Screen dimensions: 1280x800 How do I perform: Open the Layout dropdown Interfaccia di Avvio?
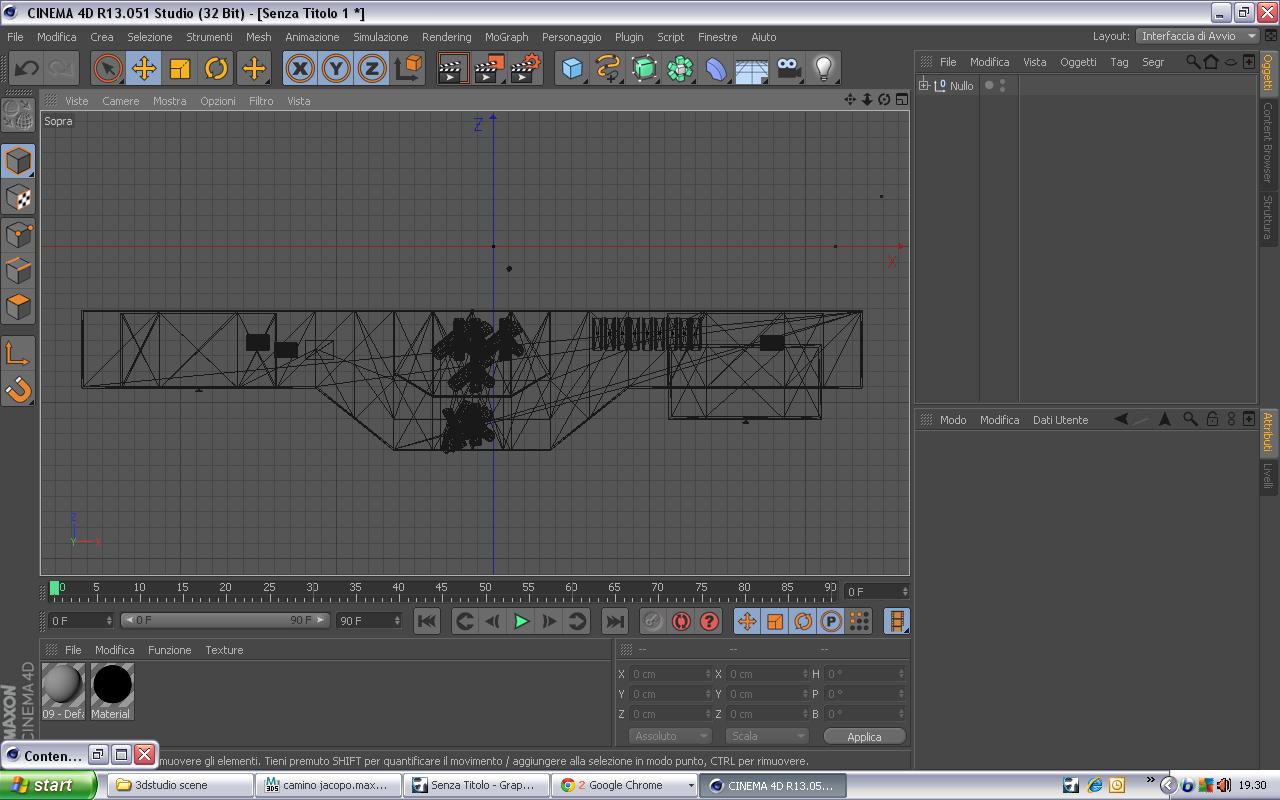pyautogui.click(x=1197, y=36)
